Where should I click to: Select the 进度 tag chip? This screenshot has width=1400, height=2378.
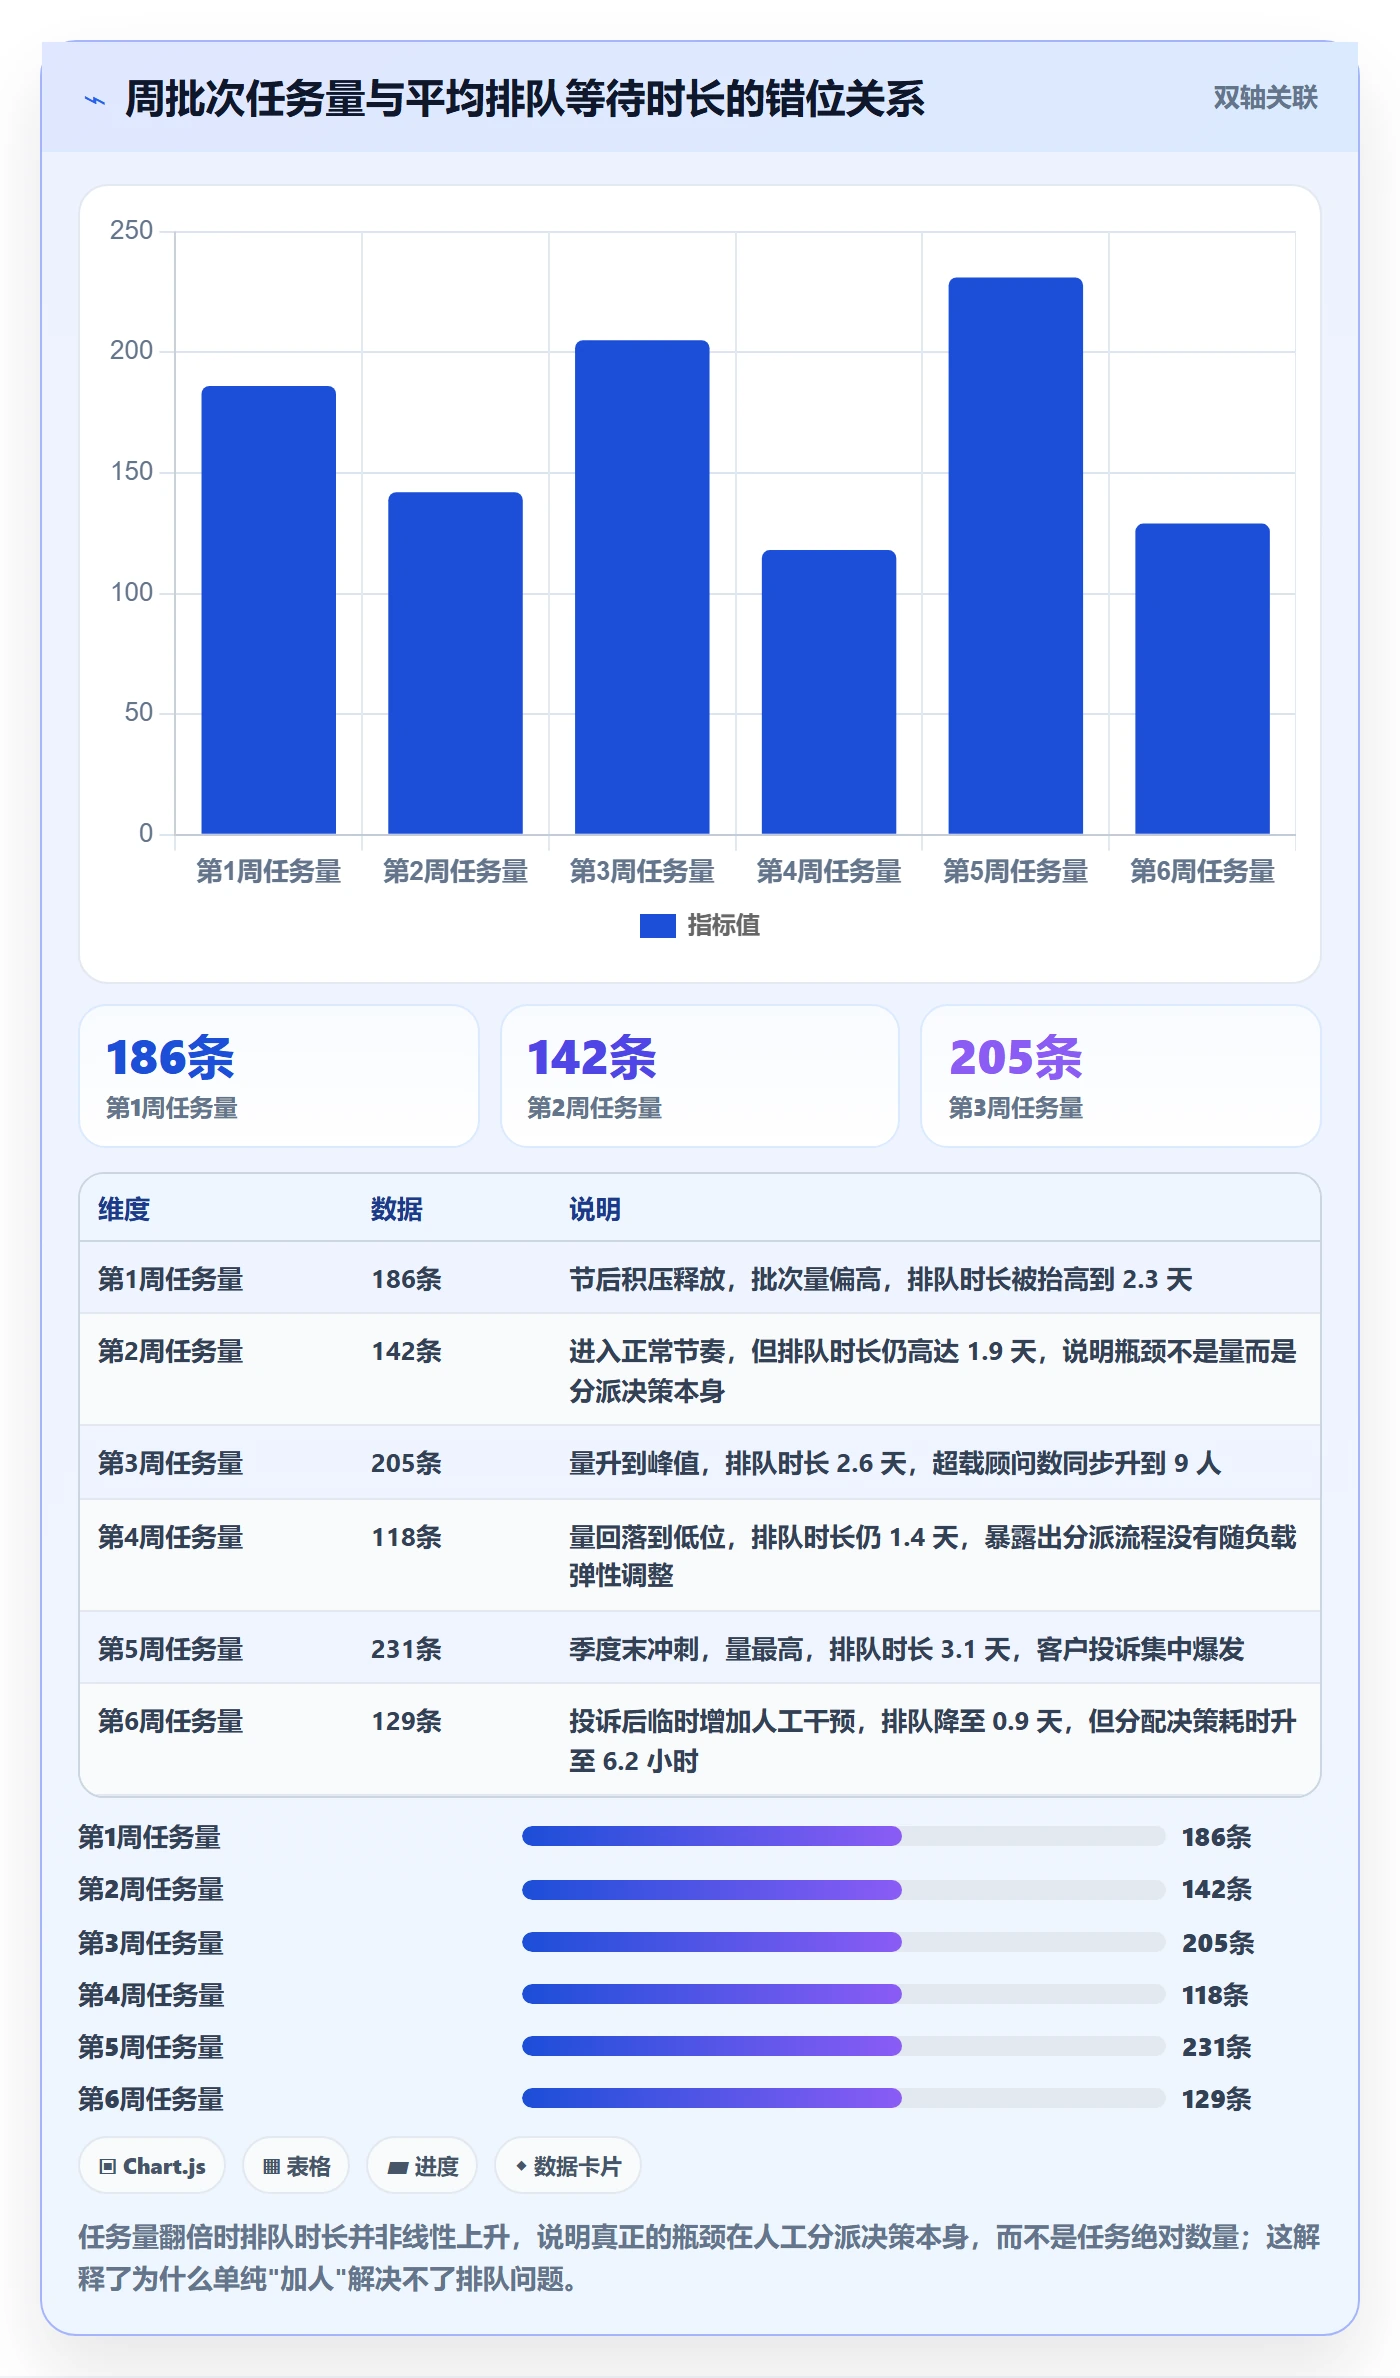click(422, 2166)
